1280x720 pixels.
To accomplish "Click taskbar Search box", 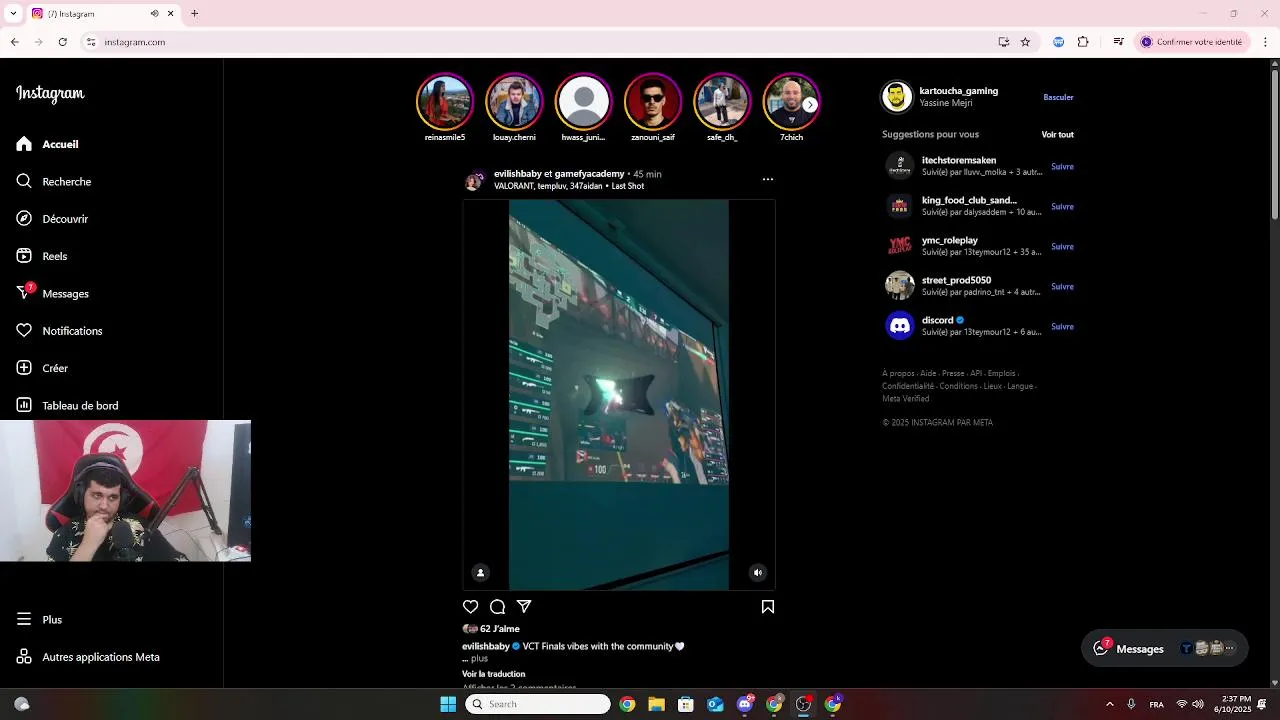I will 538,704.
